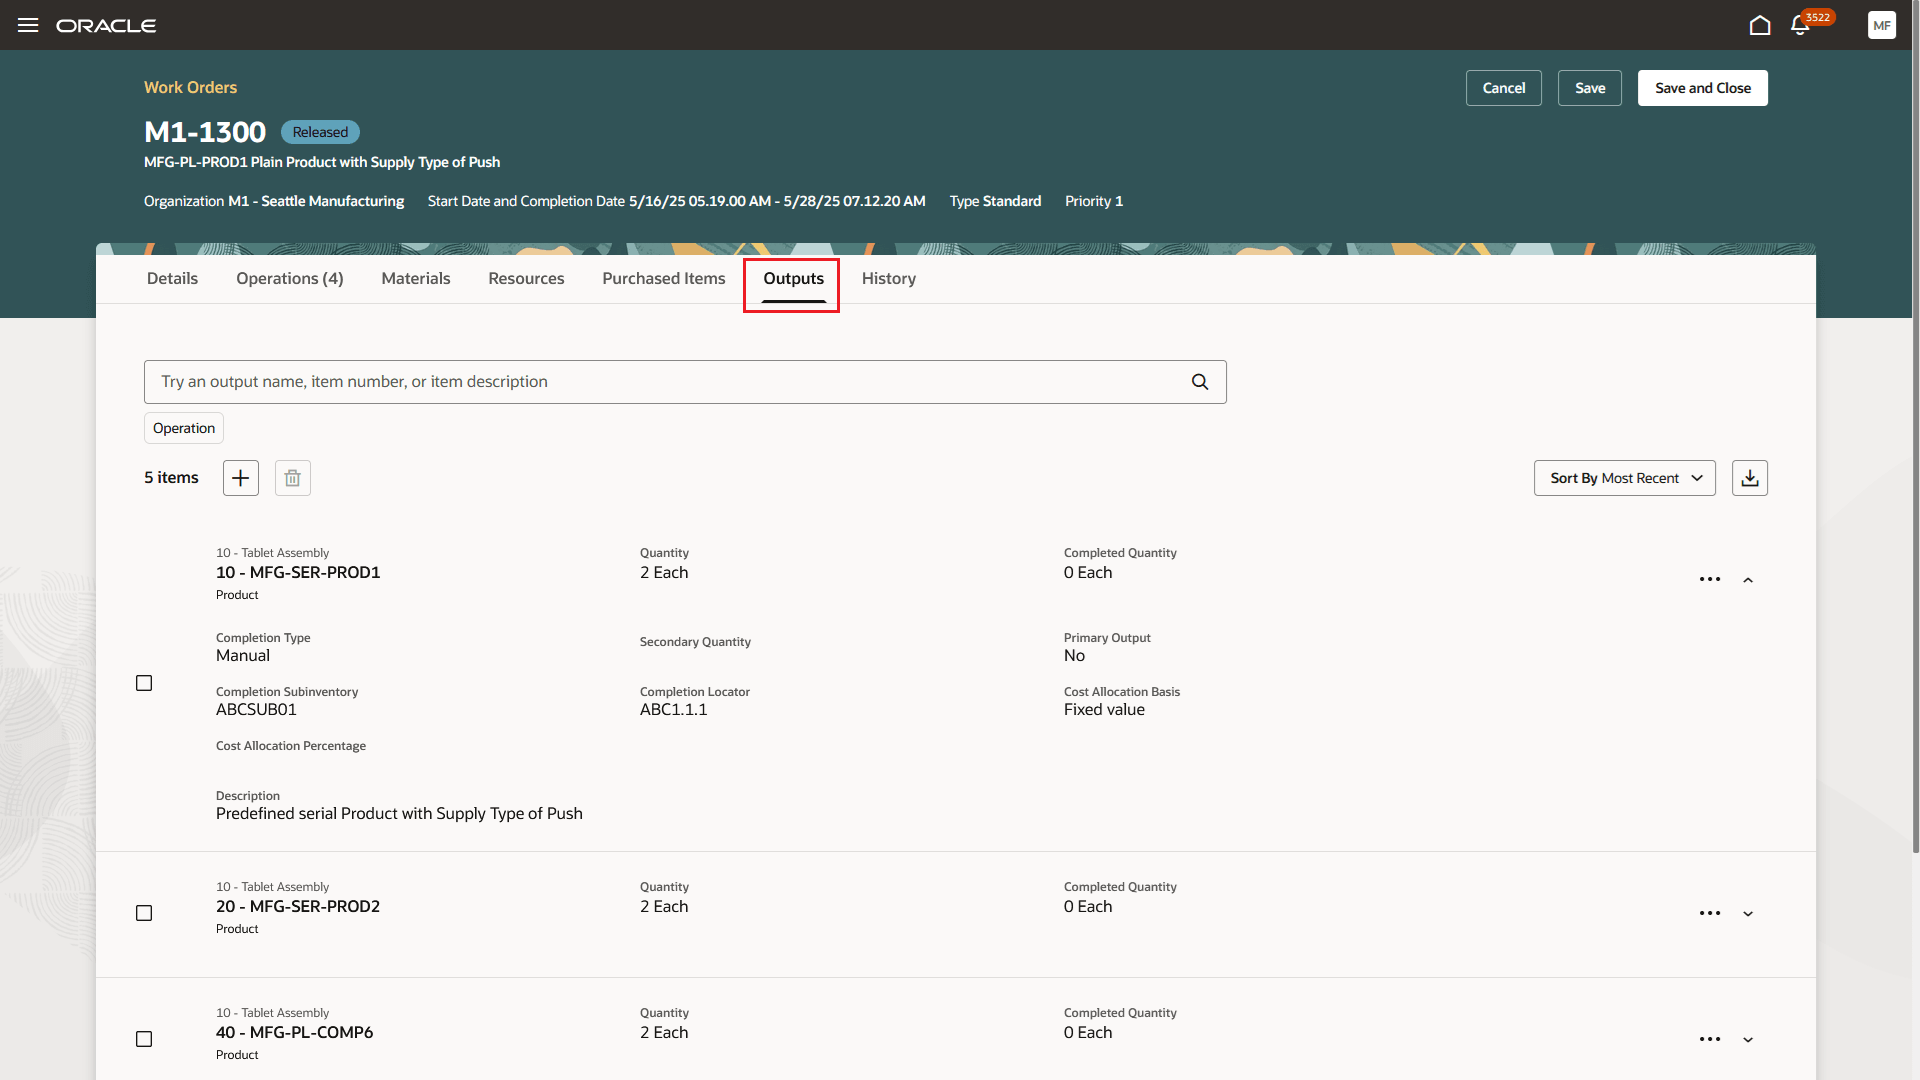Open the MF user profile avatar
The height and width of the screenshot is (1080, 1920).
[1881, 26]
